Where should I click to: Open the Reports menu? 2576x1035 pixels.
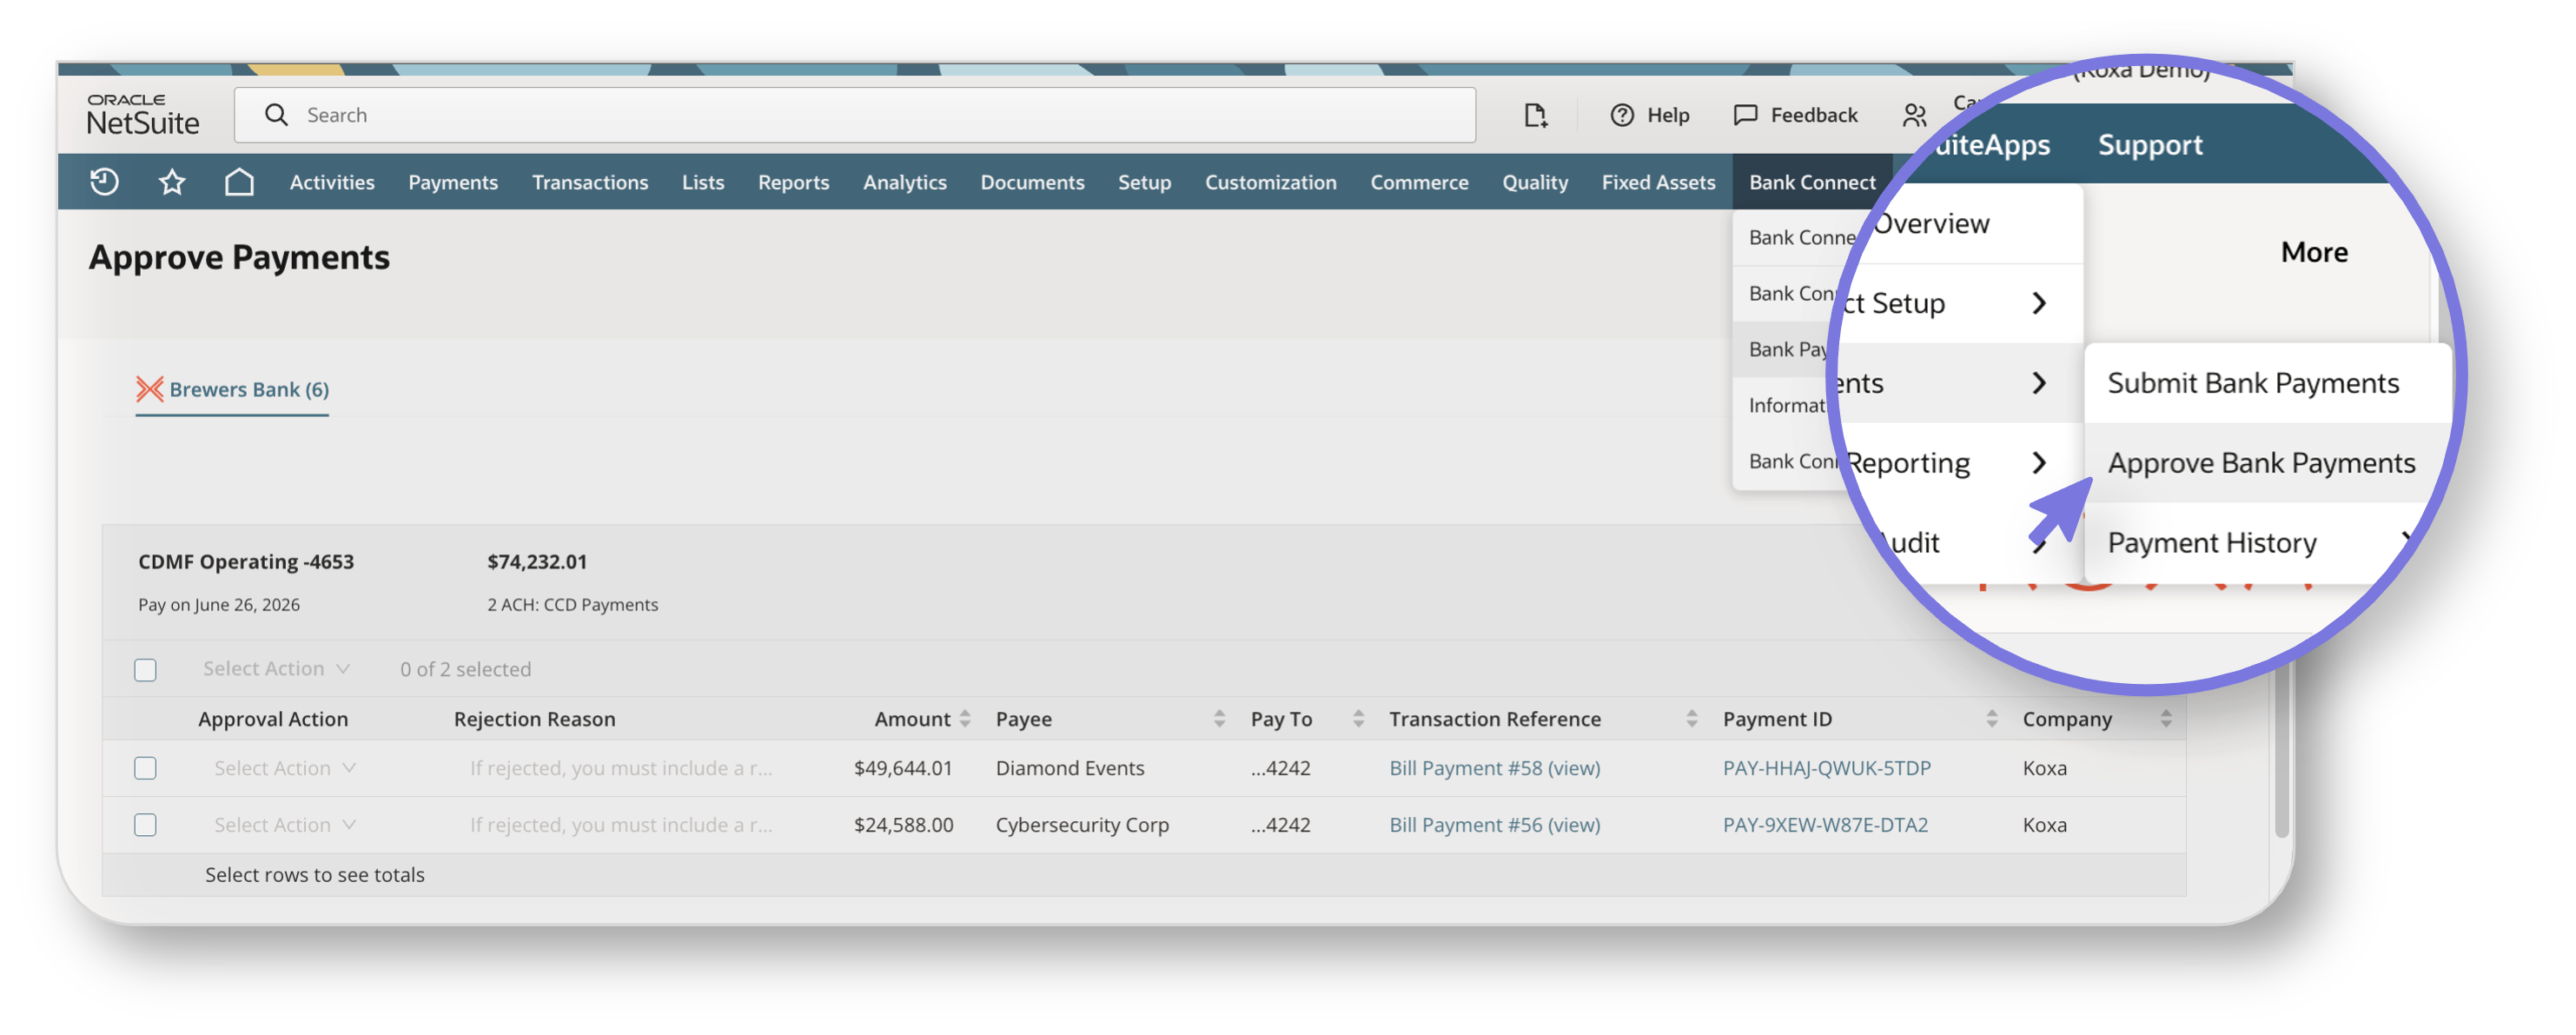[x=794, y=182]
